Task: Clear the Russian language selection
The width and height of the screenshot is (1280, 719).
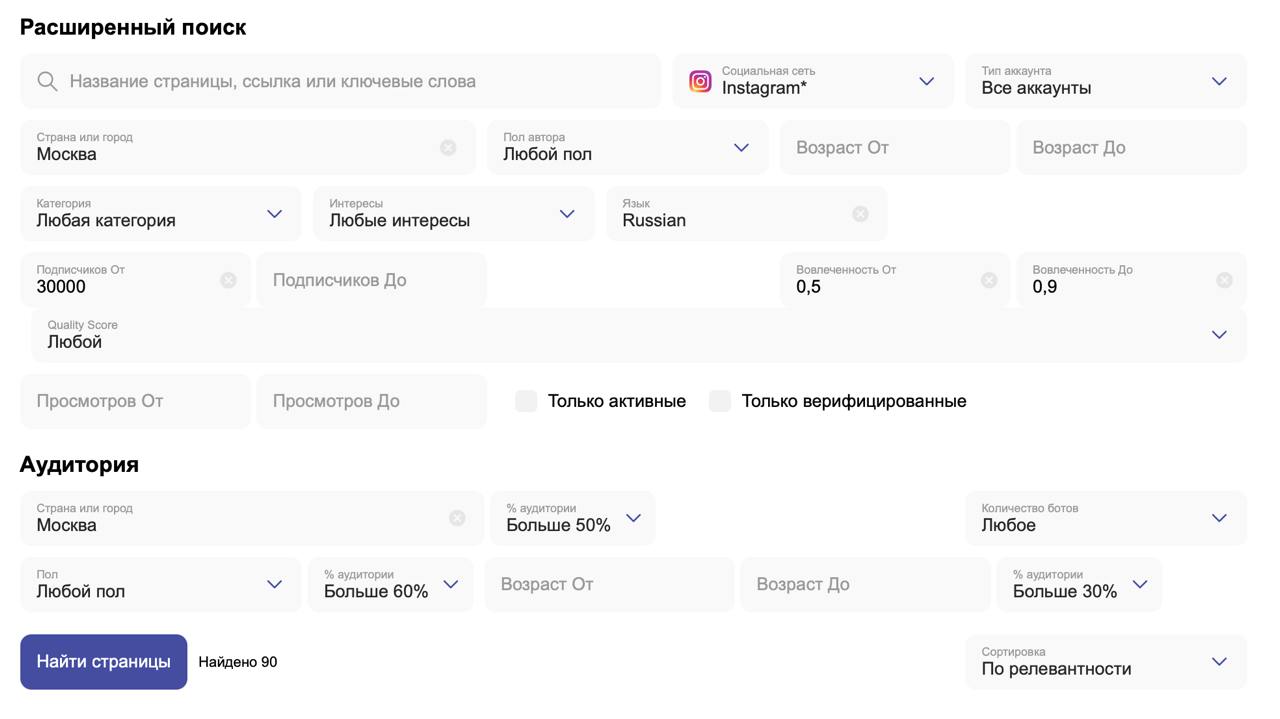Action: tap(860, 214)
